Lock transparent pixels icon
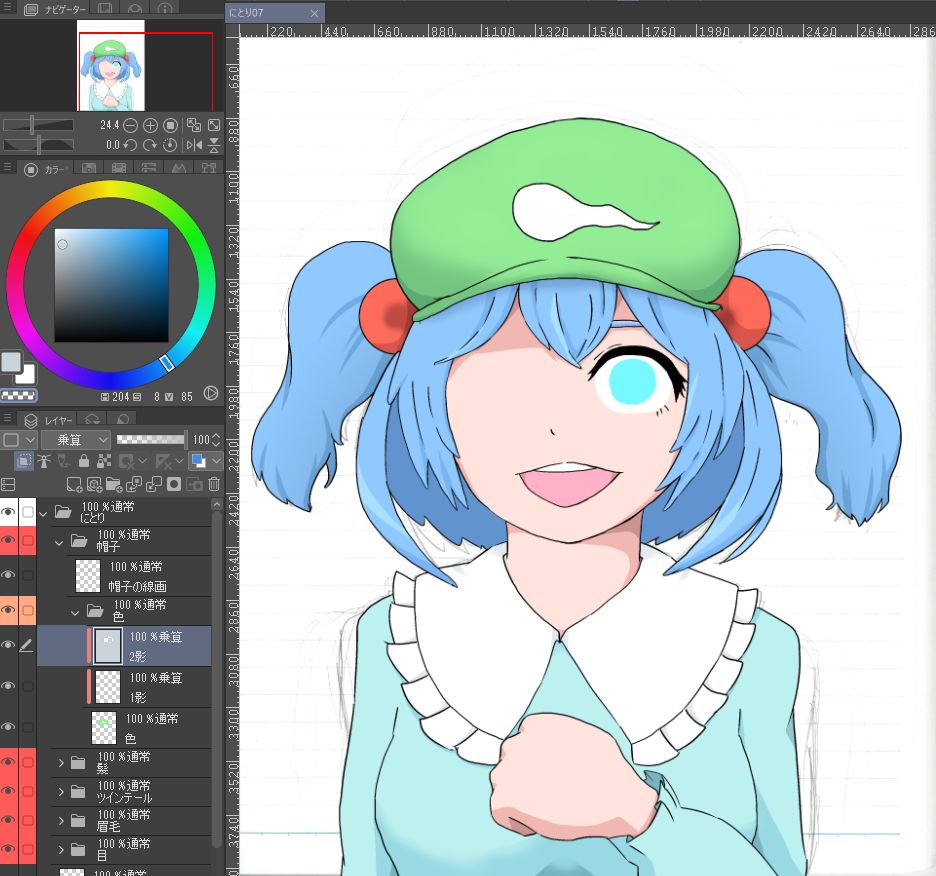Image resolution: width=936 pixels, height=876 pixels. coord(104,461)
